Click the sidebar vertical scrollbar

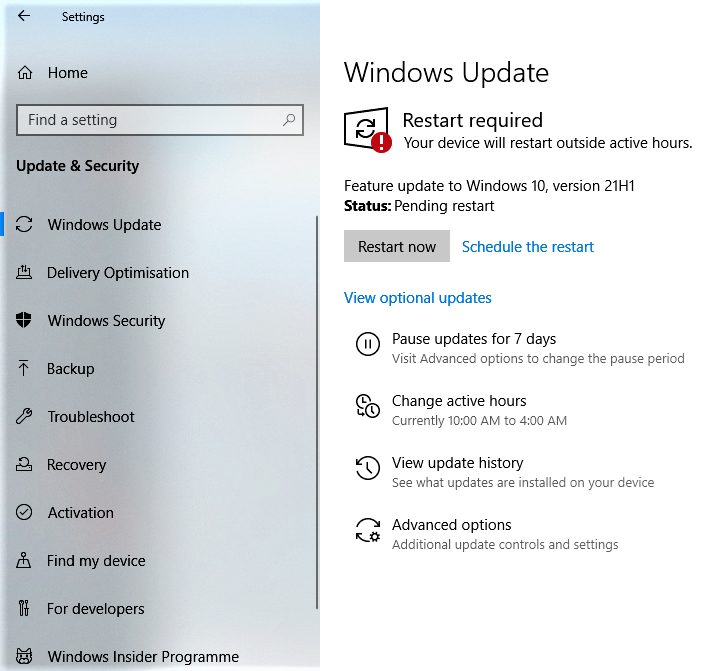pyautogui.click(x=317, y=412)
